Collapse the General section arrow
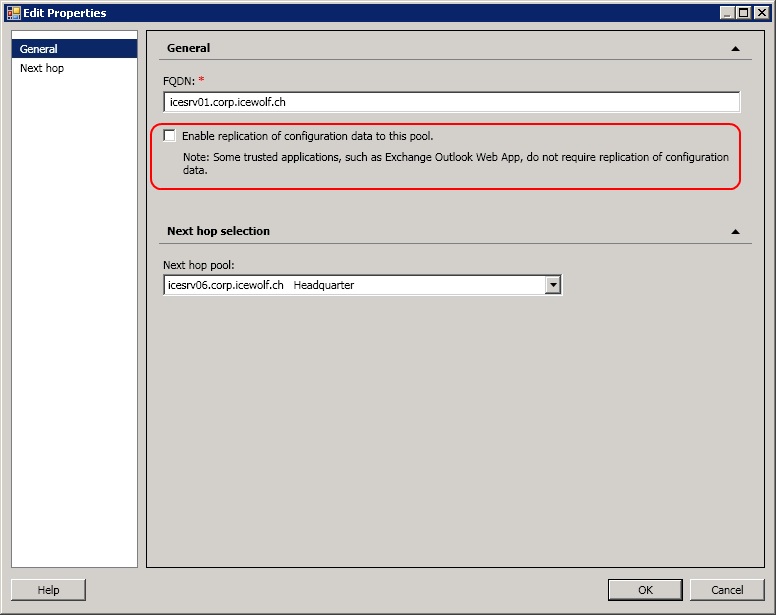This screenshot has height=615, width=776. tap(735, 48)
